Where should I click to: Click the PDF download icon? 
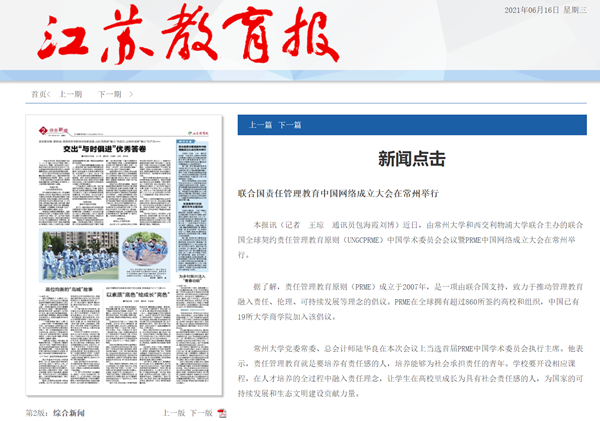222,412
